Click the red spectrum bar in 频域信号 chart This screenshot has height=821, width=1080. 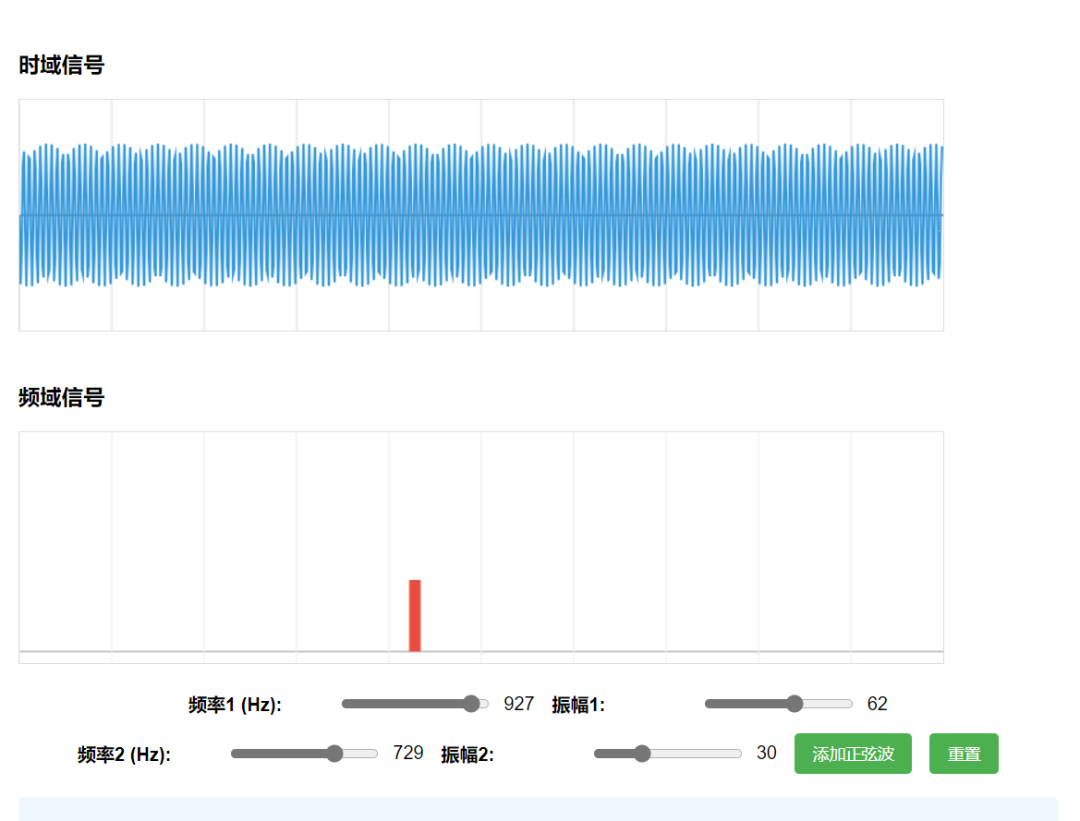tap(415, 615)
